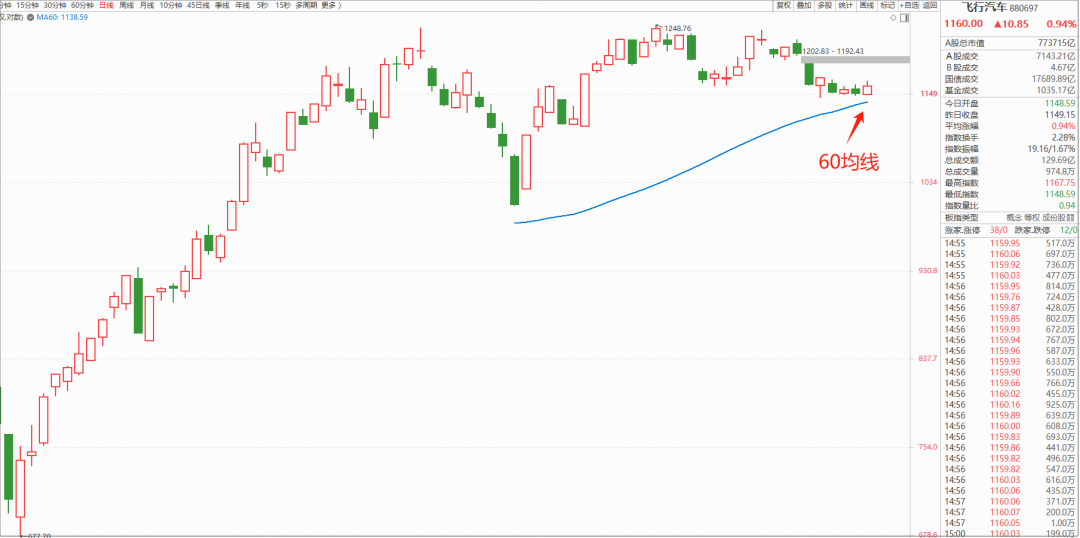Open the 统计 toolbar item
Image resolution: width=1080 pixels, height=538 pixels.
coord(845,5)
